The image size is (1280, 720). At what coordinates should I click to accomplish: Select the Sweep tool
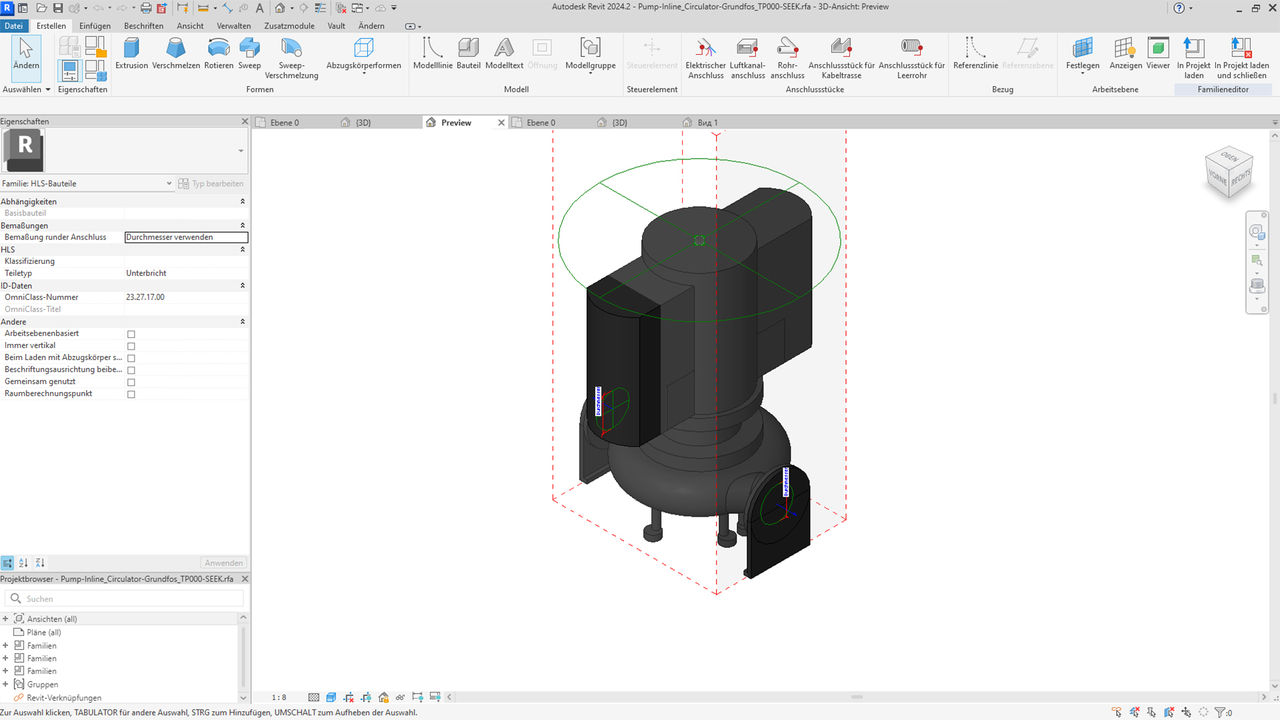tap(249, 54)
